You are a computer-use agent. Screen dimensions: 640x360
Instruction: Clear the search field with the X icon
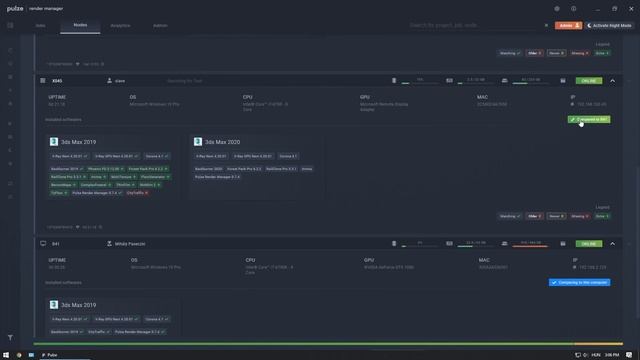click(x=546, y=25)
